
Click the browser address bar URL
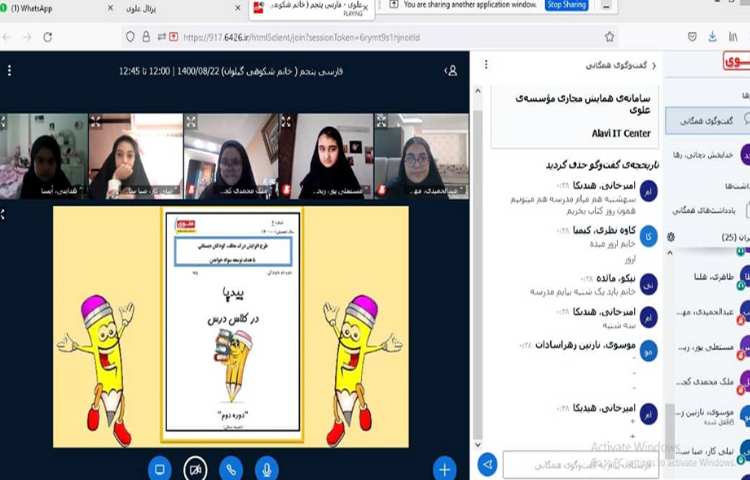(301, 37)
